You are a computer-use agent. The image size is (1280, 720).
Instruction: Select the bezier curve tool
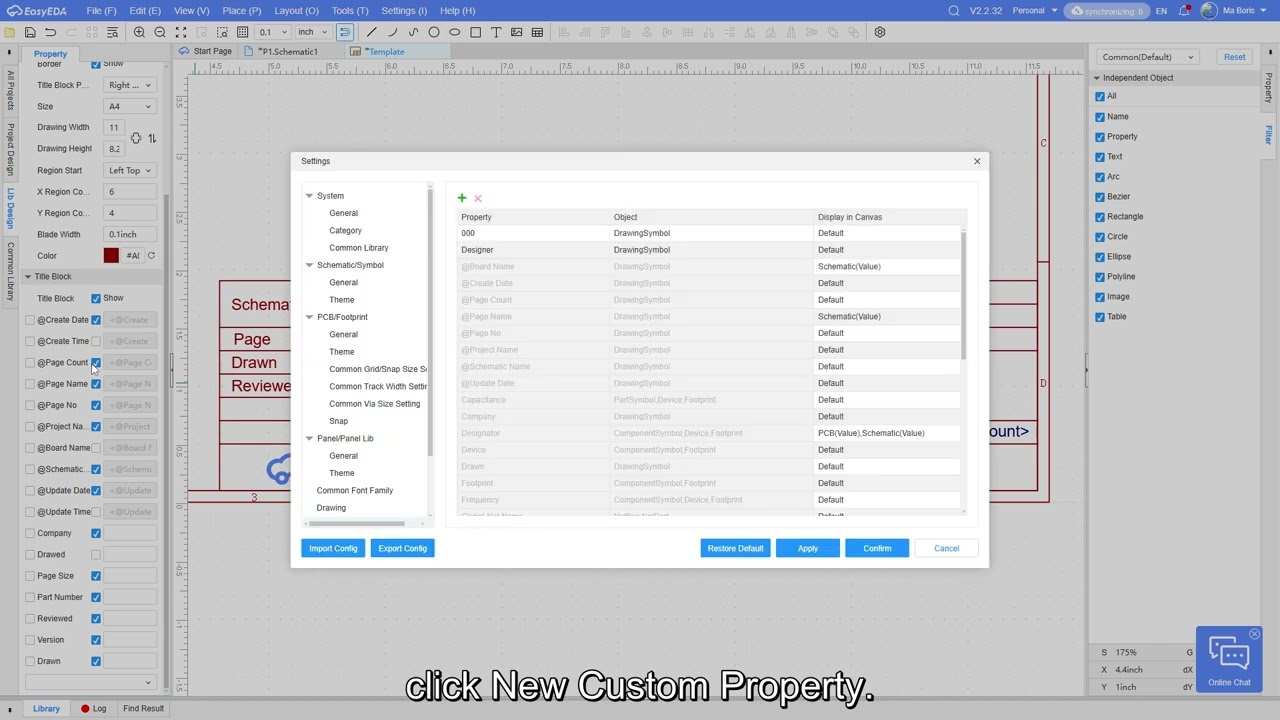[413, 32]
